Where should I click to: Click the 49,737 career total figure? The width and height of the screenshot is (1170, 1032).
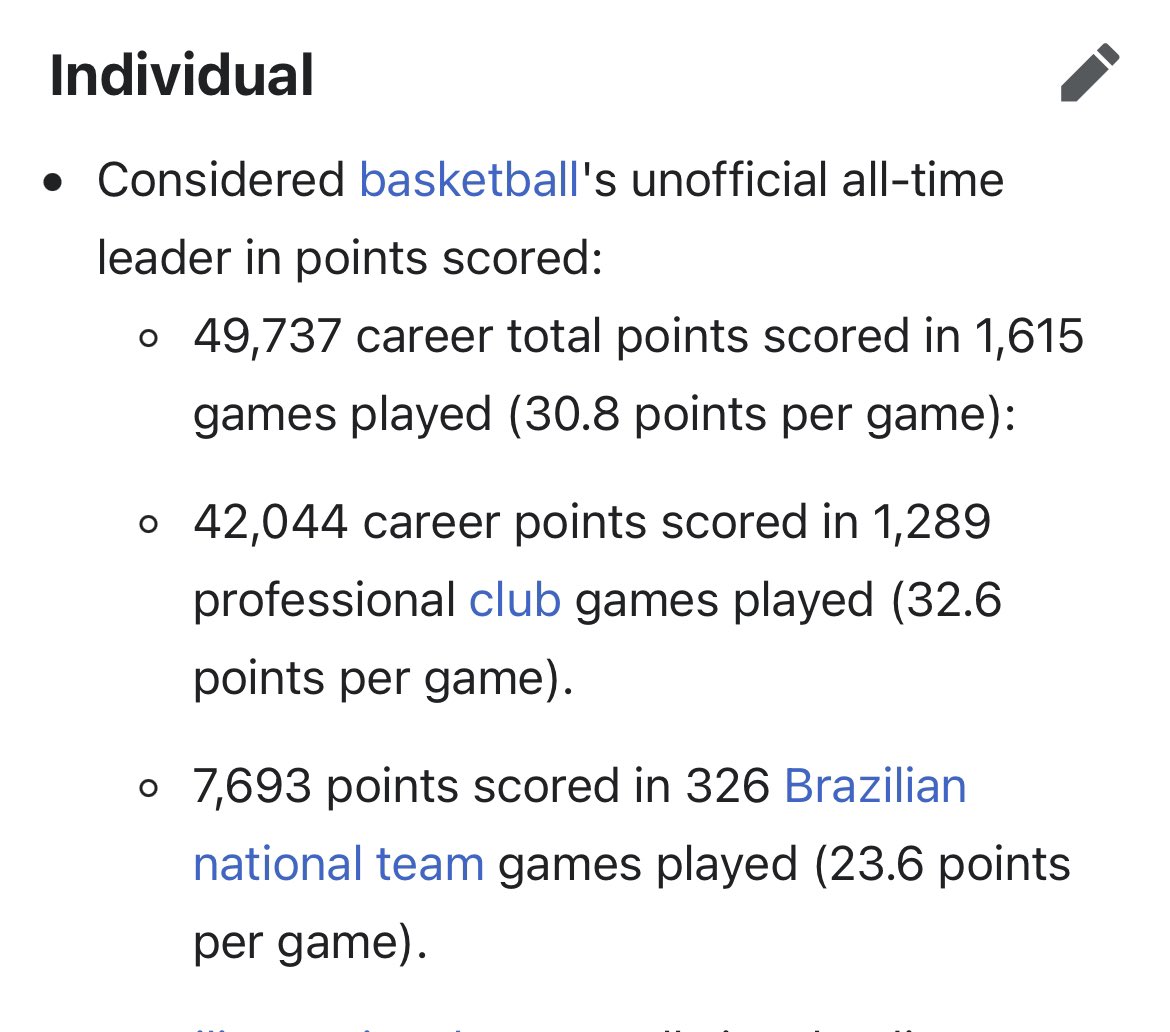(267, 336)
